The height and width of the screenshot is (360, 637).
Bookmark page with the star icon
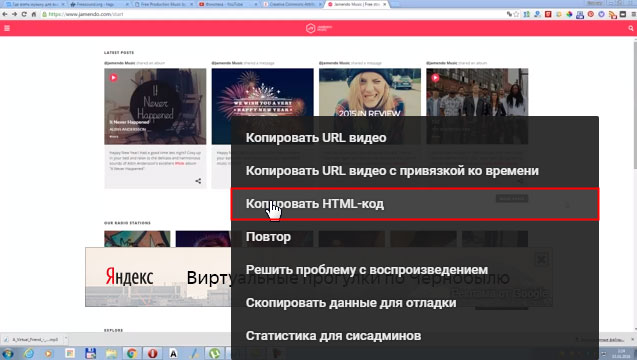[x=516, y=14]
